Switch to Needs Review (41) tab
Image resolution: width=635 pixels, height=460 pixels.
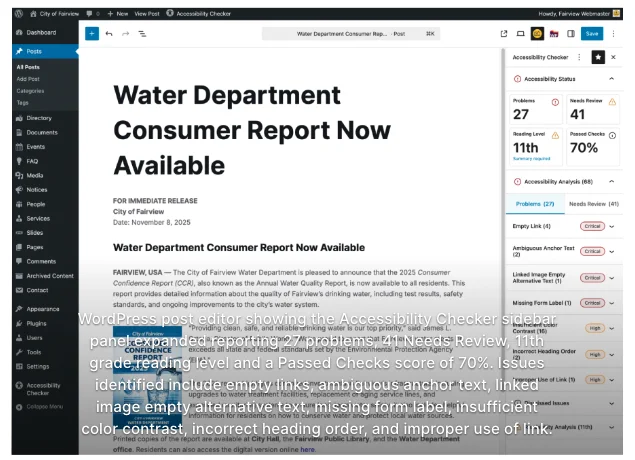[x=594, y=204]
